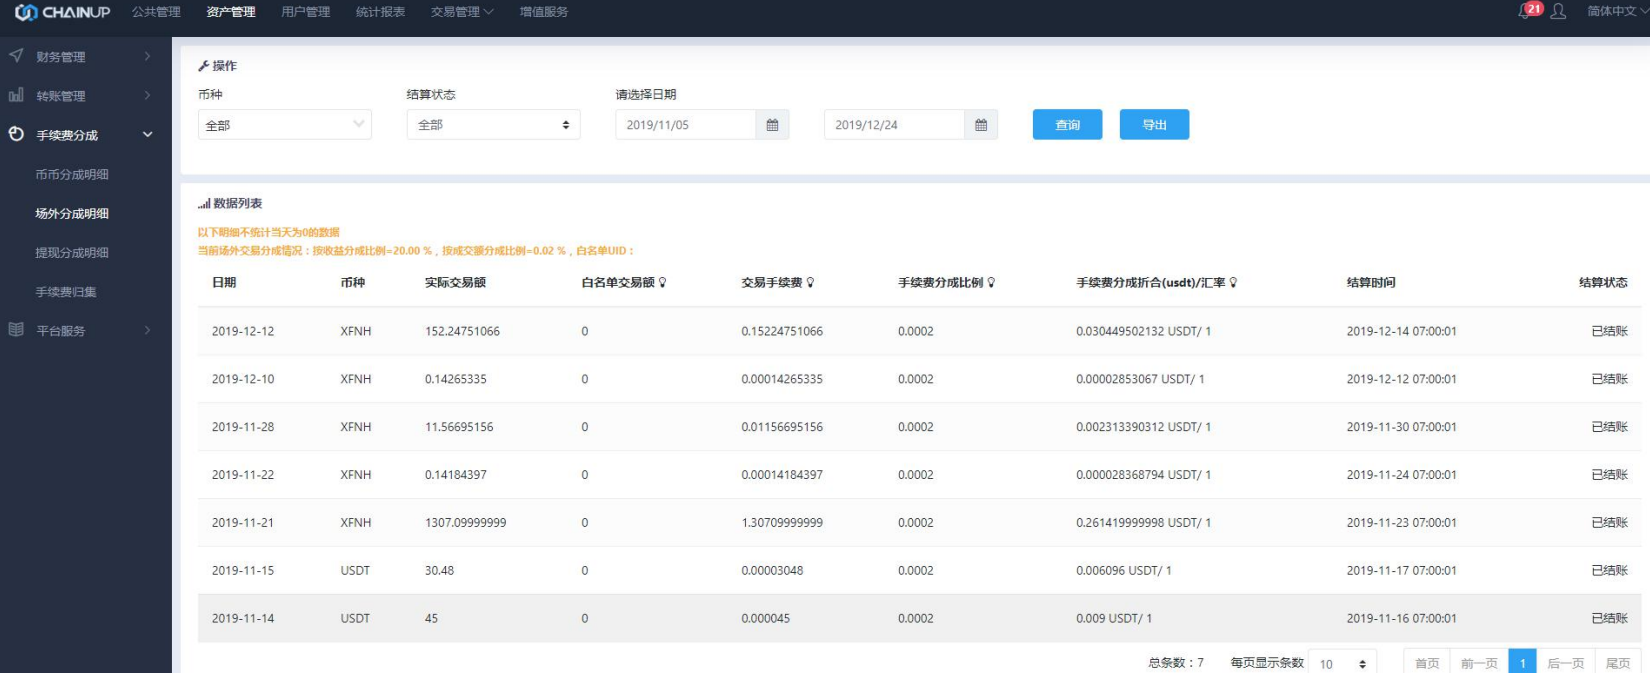Change the rows per page selector

point(1343,663)
